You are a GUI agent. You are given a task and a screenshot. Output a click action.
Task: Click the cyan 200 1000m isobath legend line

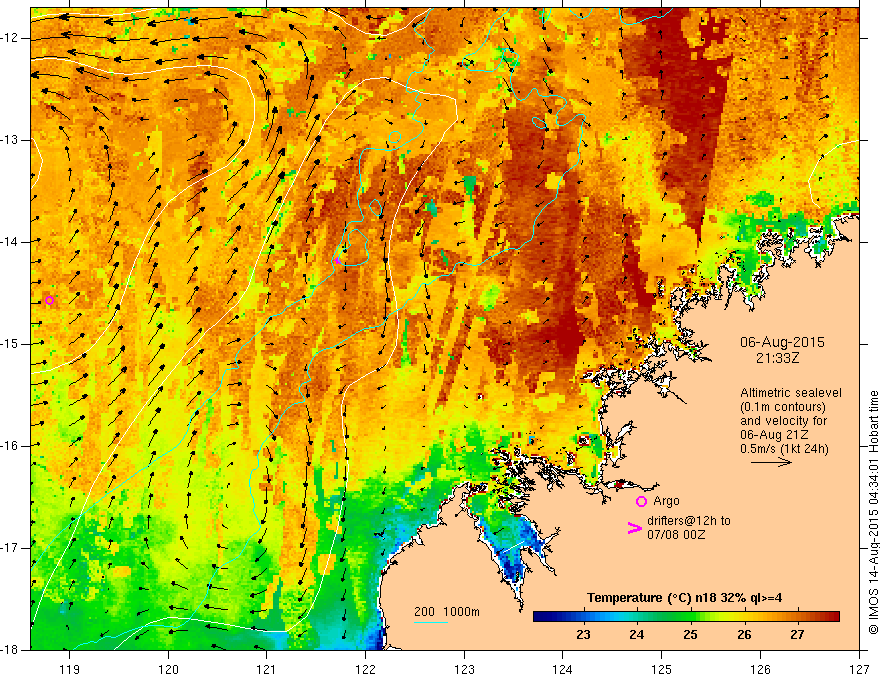tap(430, 622)
